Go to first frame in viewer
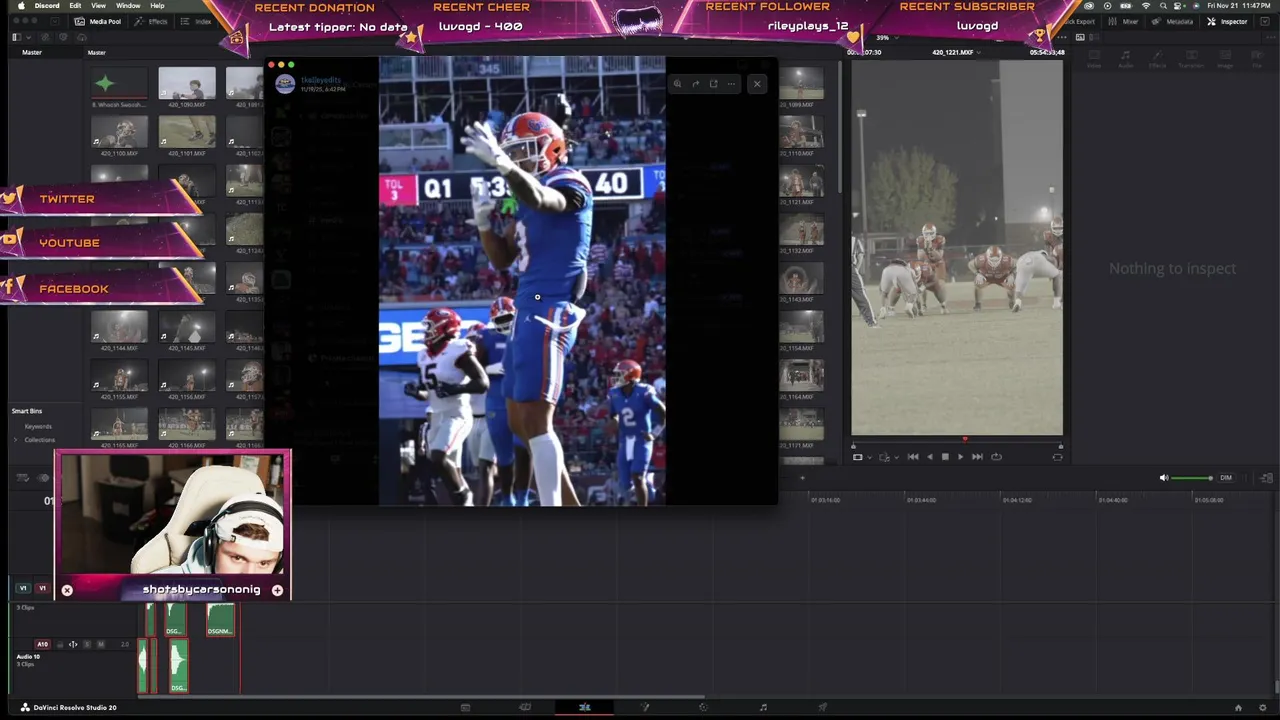1280x720 pixels. 912,457
